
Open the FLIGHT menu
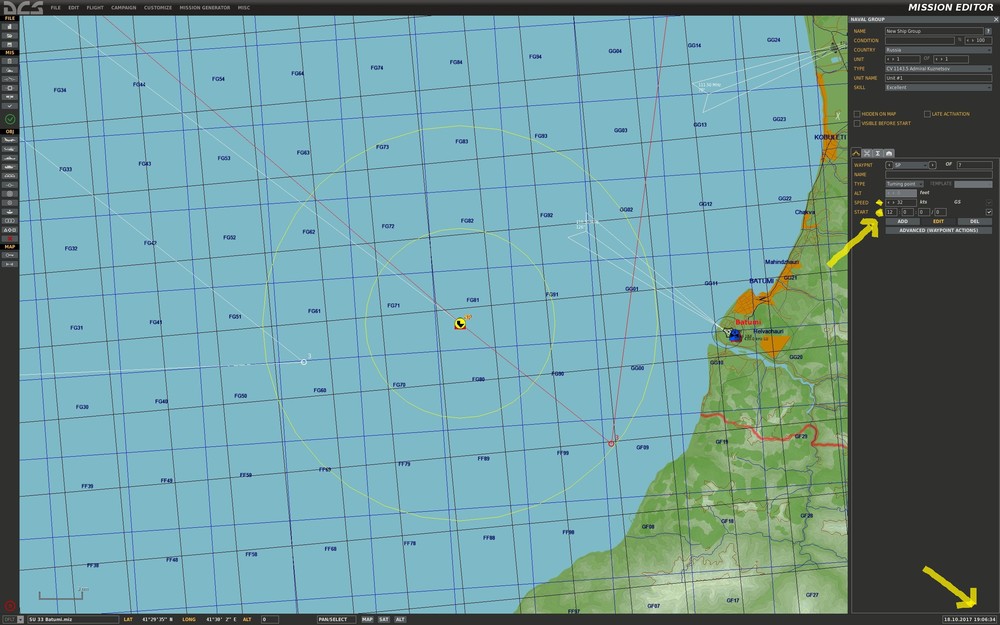pyautogui.click(x=95, y=8)
